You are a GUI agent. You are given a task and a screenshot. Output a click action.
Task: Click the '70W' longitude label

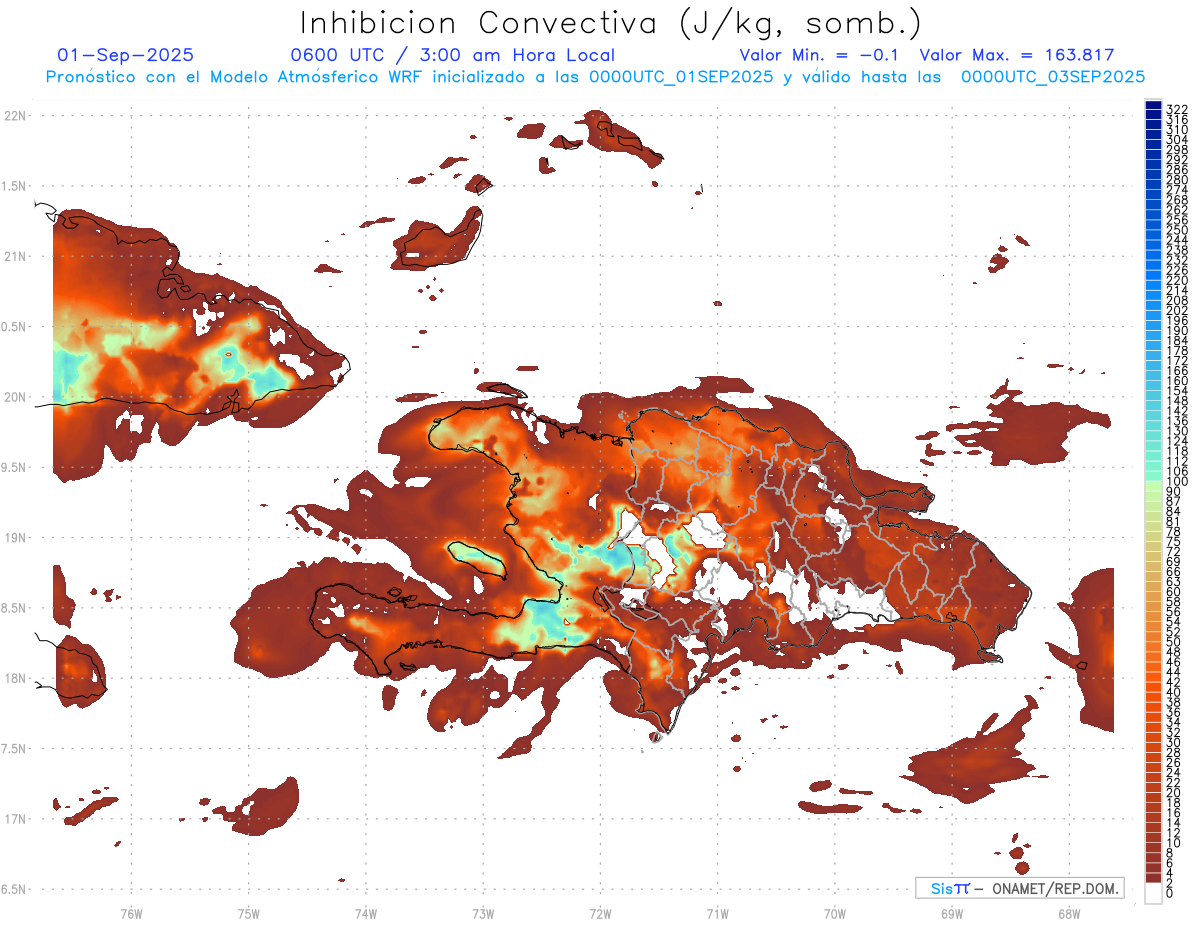tap(834, 913)
